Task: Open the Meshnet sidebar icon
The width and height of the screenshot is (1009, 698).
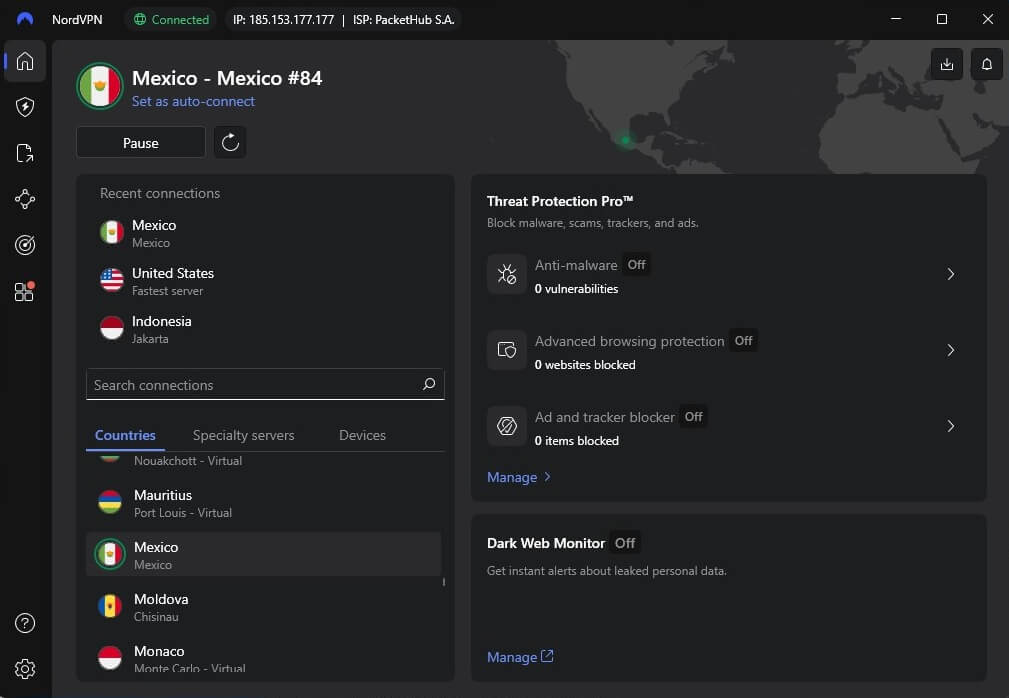Action: [25, 199]
